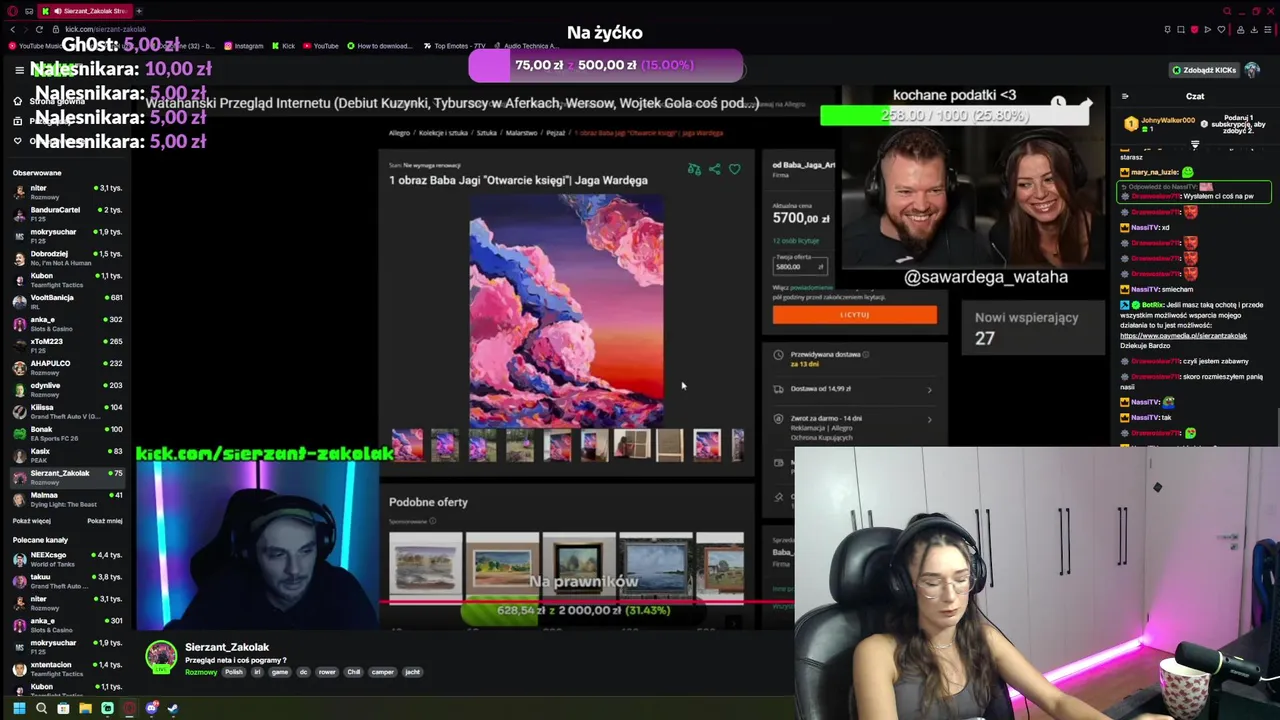Click the Opera search icon near window controls
Screen dimensions: 1280x720
(1227, 11)
